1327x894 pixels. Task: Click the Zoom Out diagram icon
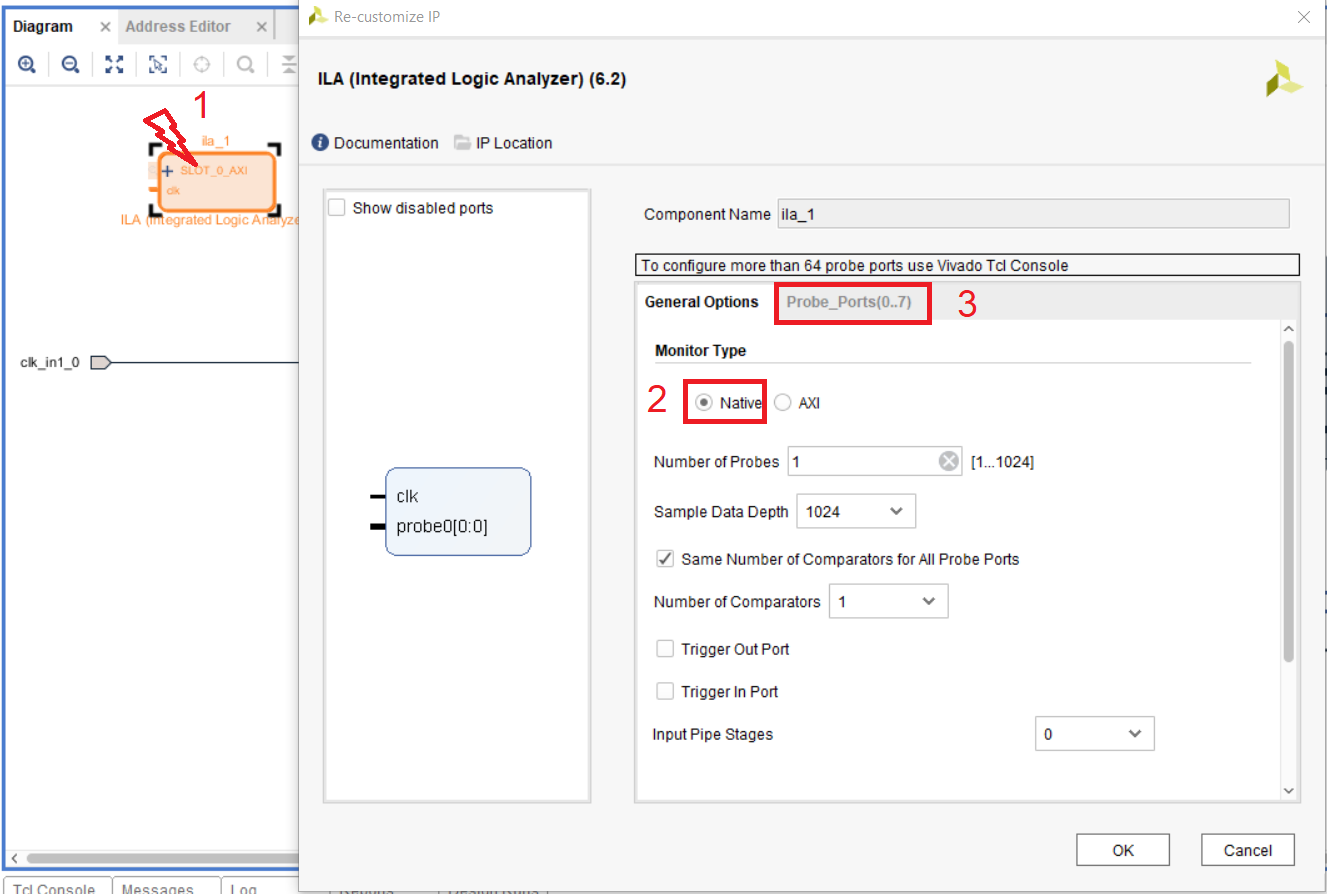point(70,65)
